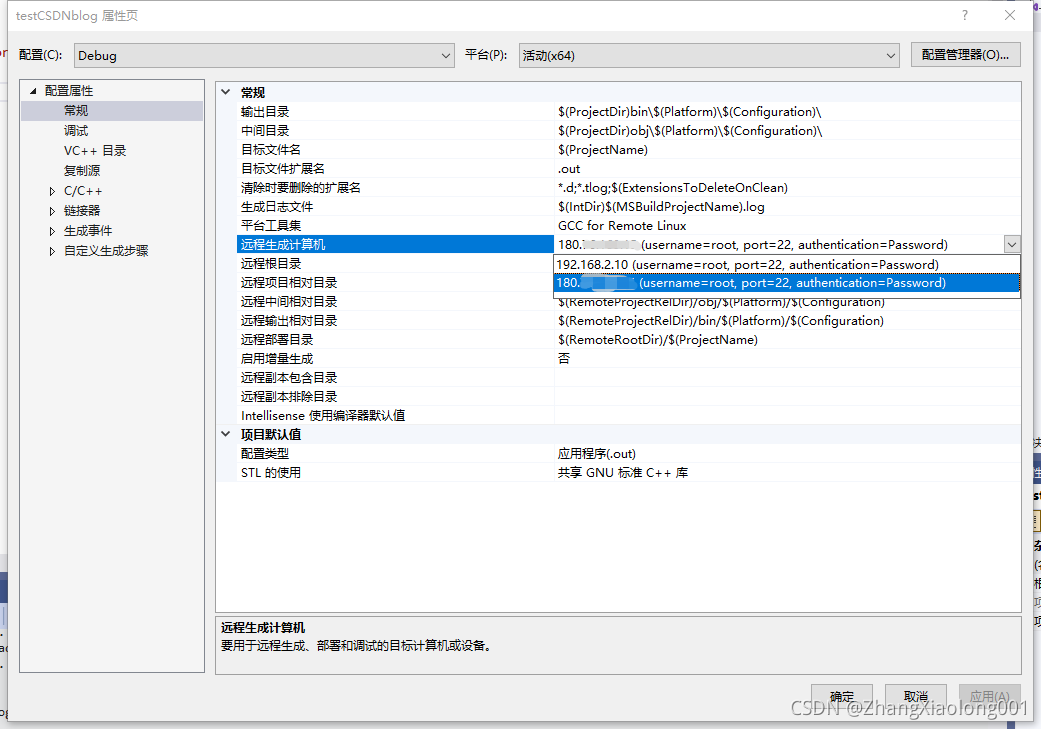This screenshot has height=729, width=1041.
Task: Click the help question mark button
Action: coord(965,15)
